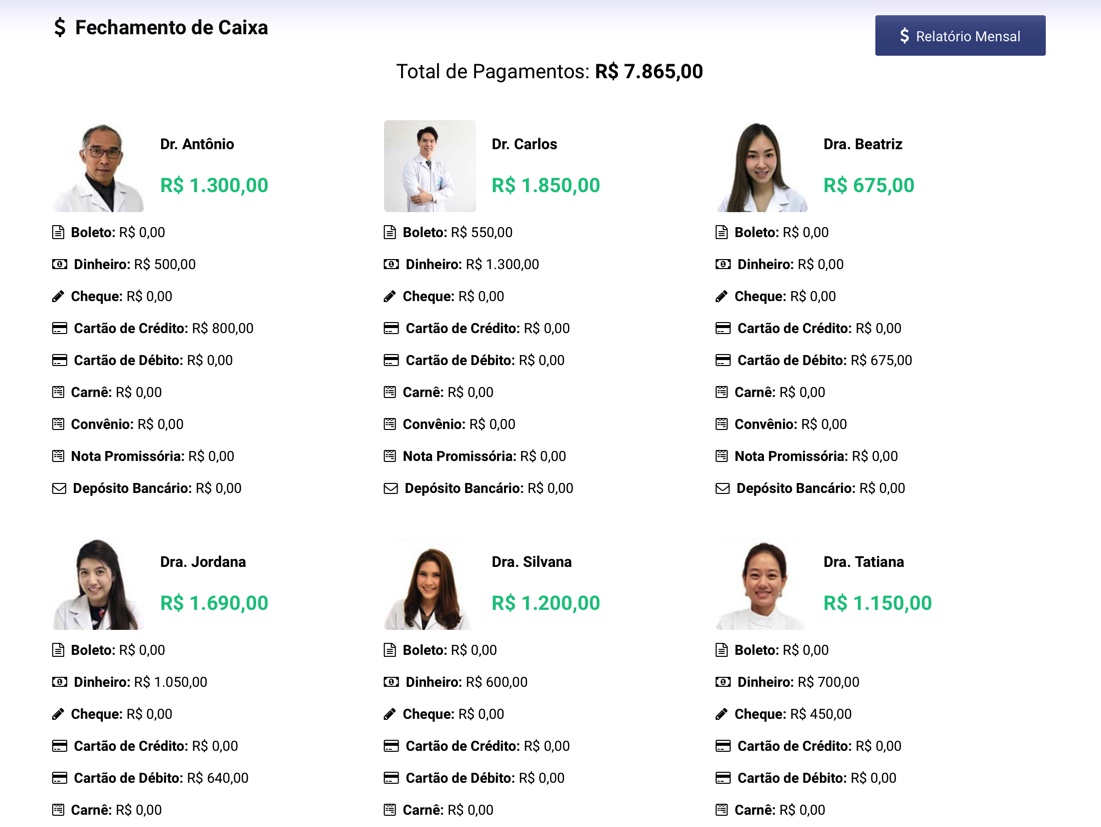Viewport: 1101px width, 827px height.
Task: Click Dra. Beatriz's Cheque pencil icon
Action: [x=721, y=296]
